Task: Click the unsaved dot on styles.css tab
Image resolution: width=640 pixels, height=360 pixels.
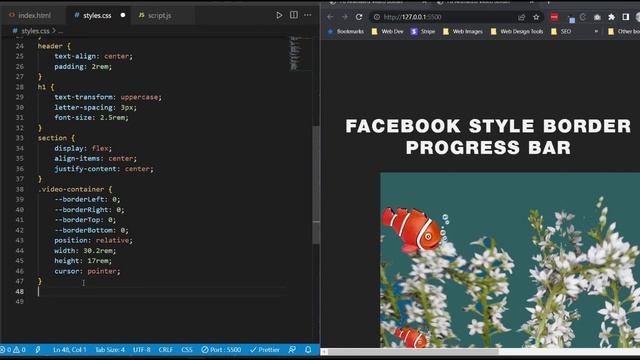Action: click(122, 15)
